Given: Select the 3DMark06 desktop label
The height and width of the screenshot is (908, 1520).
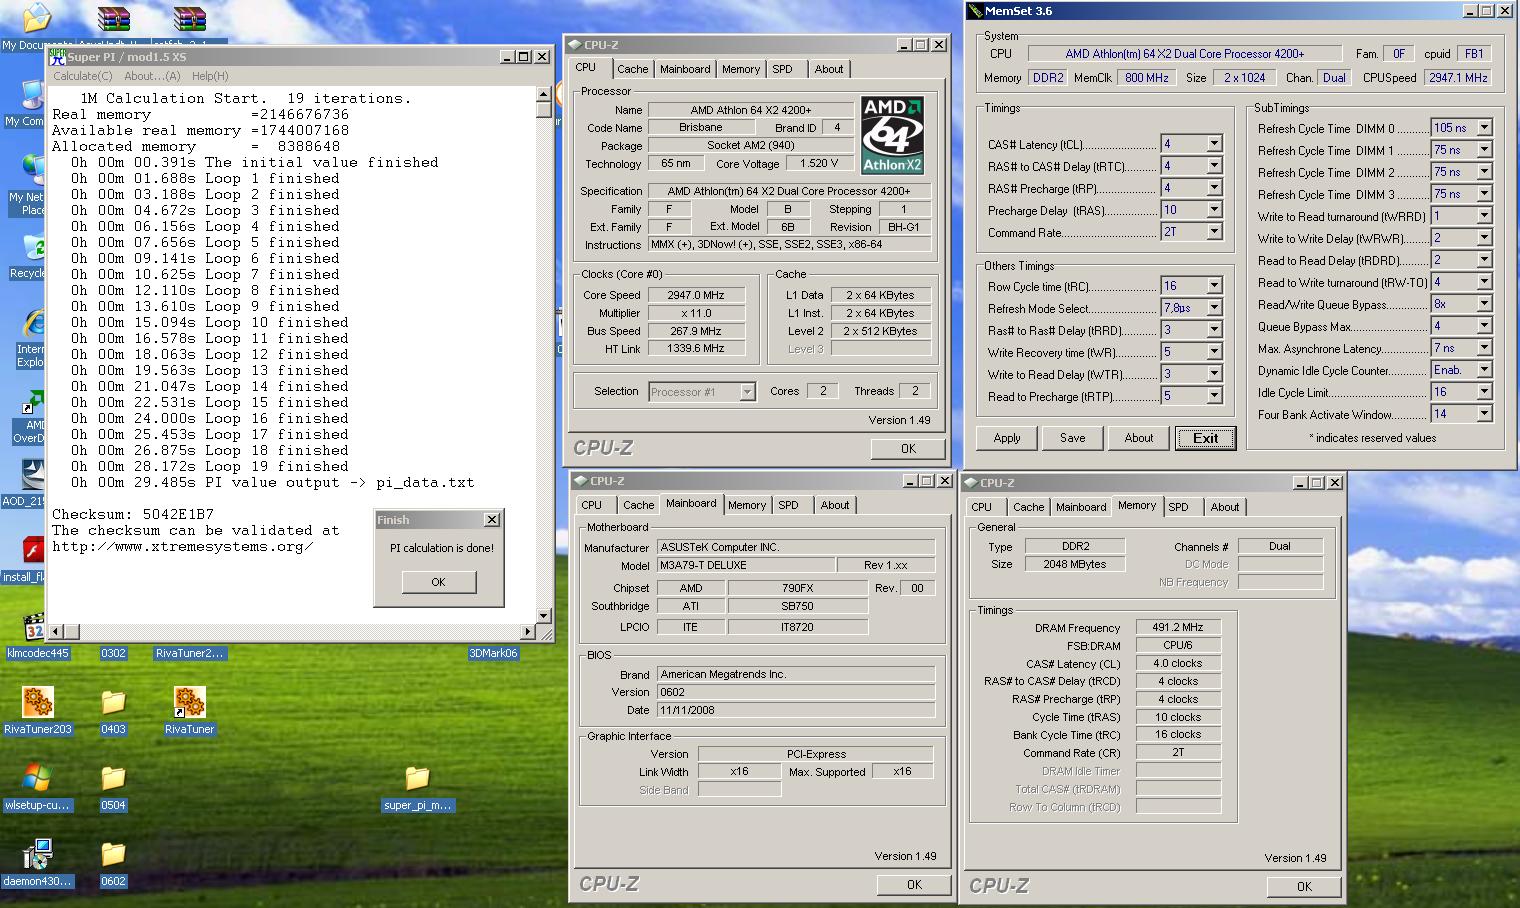Looking at the screenshot, I should (x=494, y=653).
